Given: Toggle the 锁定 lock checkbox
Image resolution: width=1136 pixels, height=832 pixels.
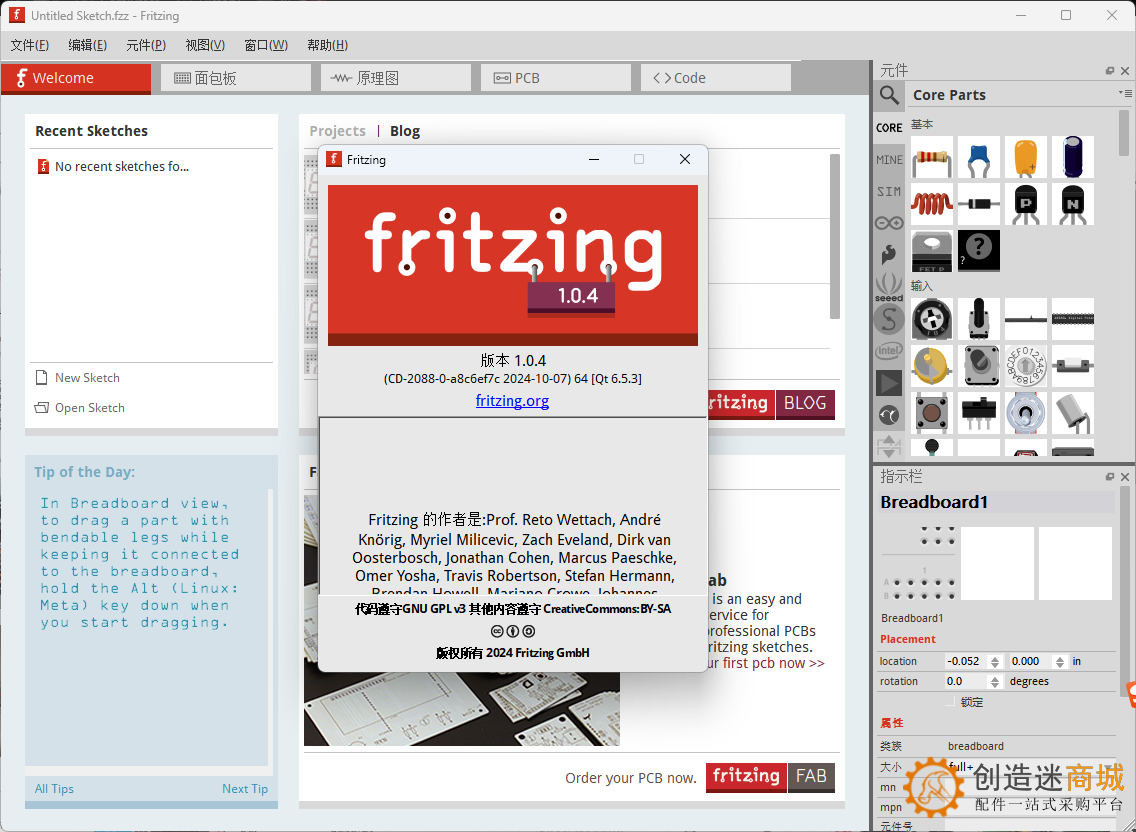Looking at the screenshot, I should click(x=951, y=702).
